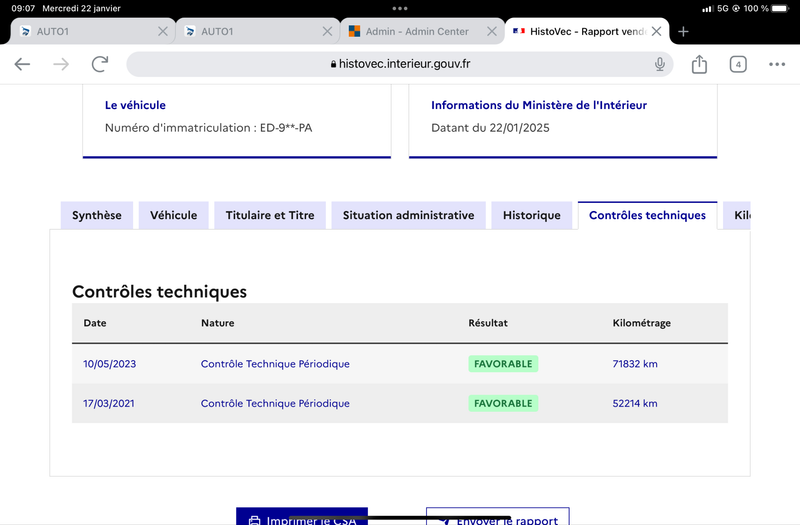Viewport: 800px width, 525px height.
Task: Open the Synthèse tab
Action: [x=97, y=215]
